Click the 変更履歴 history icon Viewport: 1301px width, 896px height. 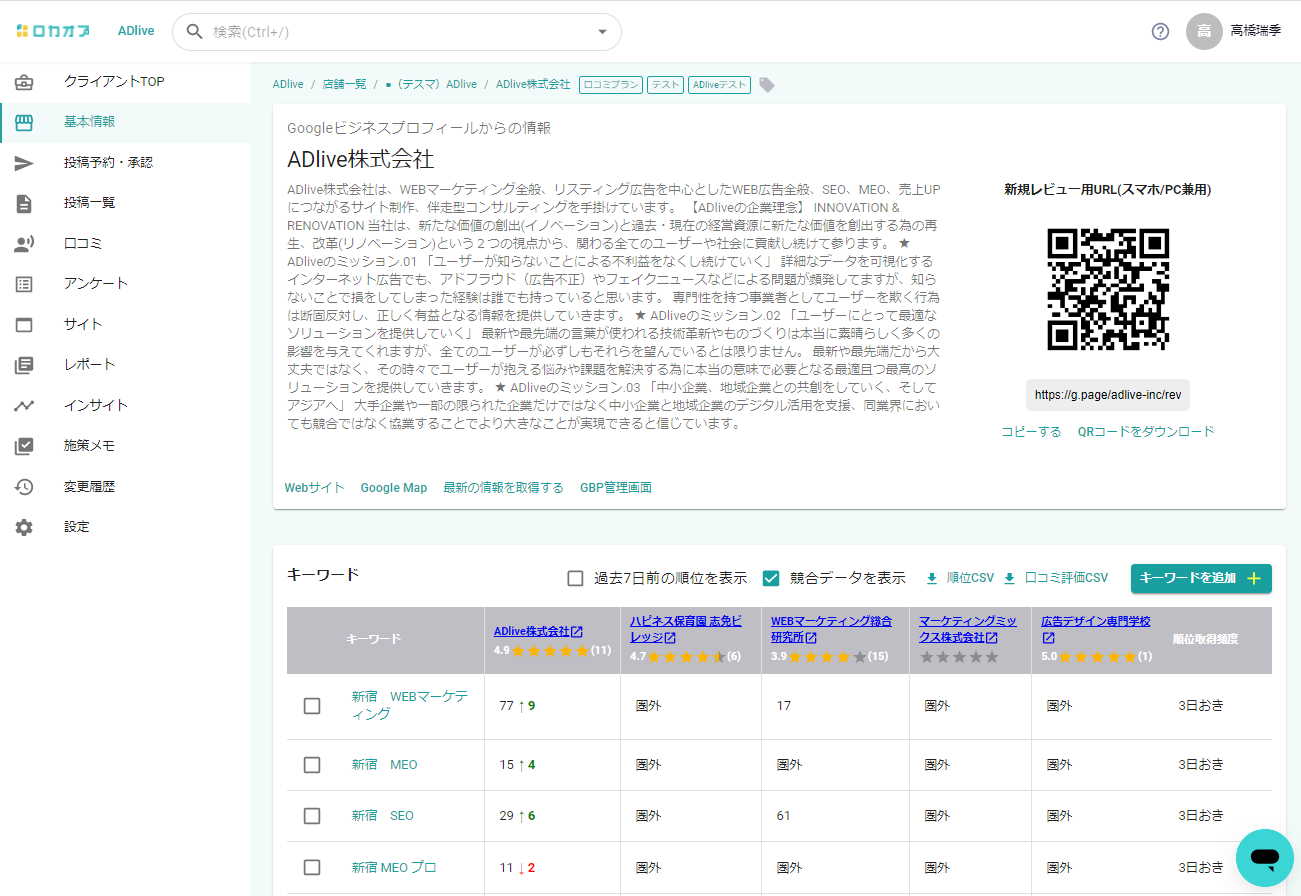click(24, 487)
